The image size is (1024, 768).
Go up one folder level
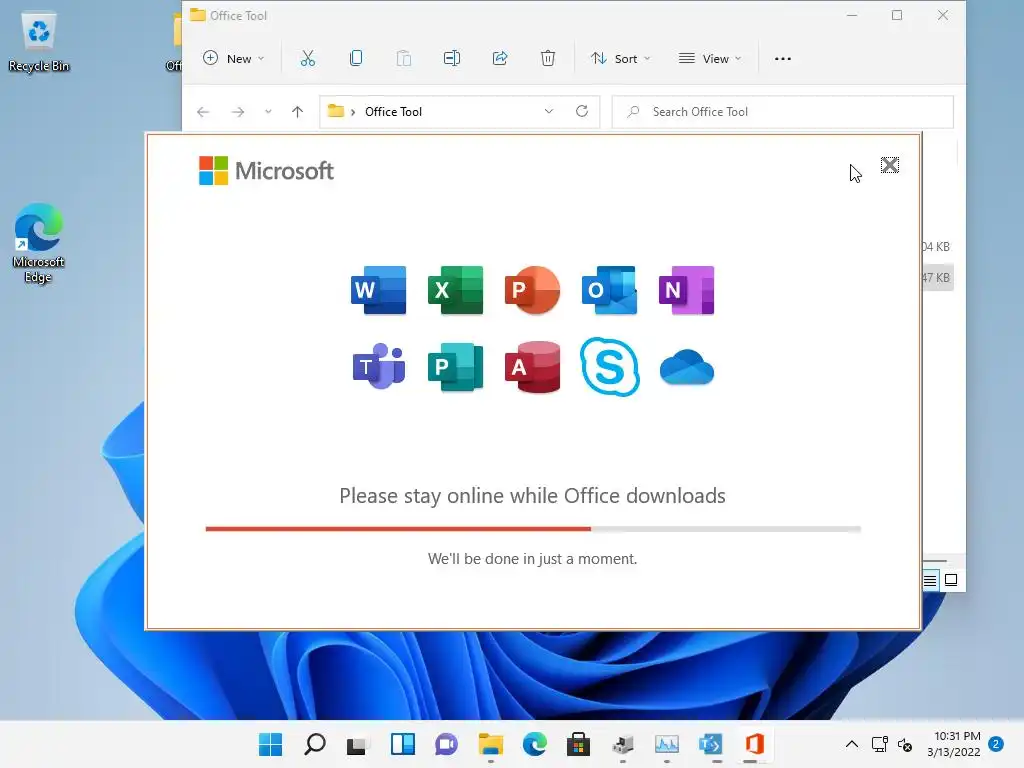(297, 112)
